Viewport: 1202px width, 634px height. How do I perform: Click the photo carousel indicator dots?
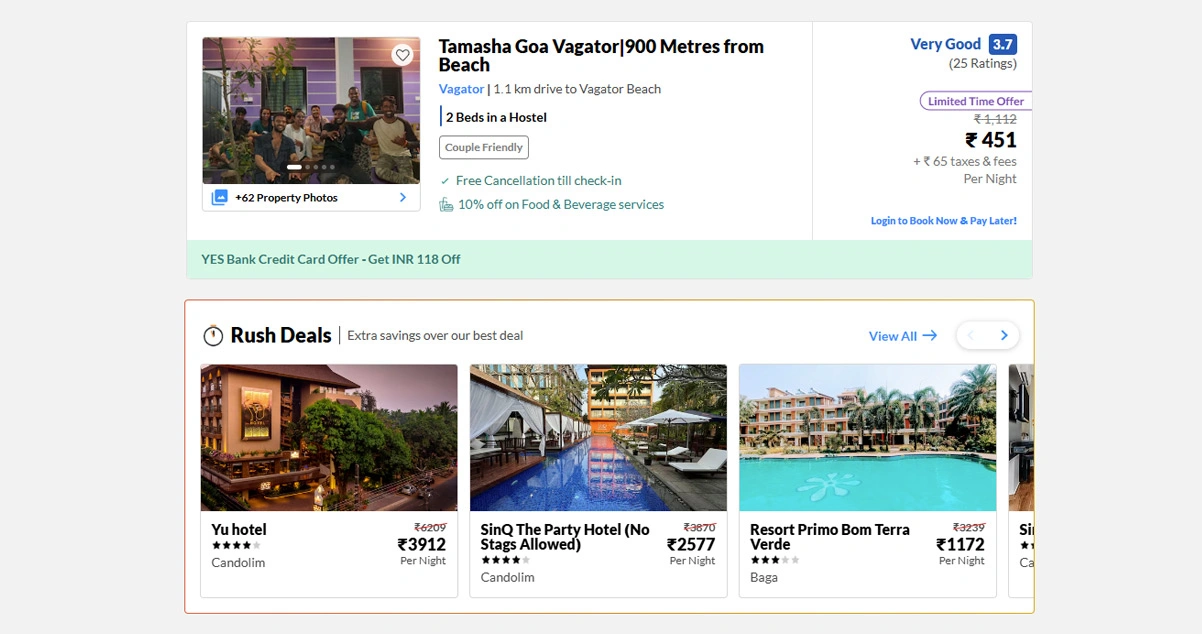[311, 167]
